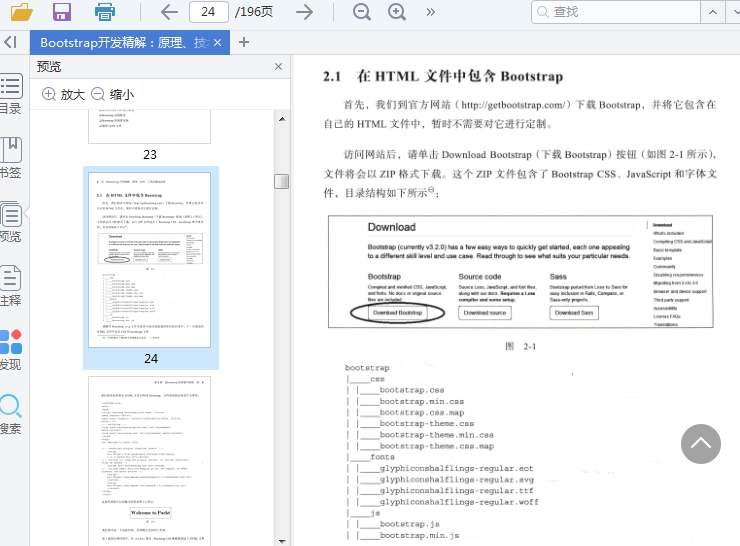
Task: Click the page number field showing 24
Action: pos(208,12)
